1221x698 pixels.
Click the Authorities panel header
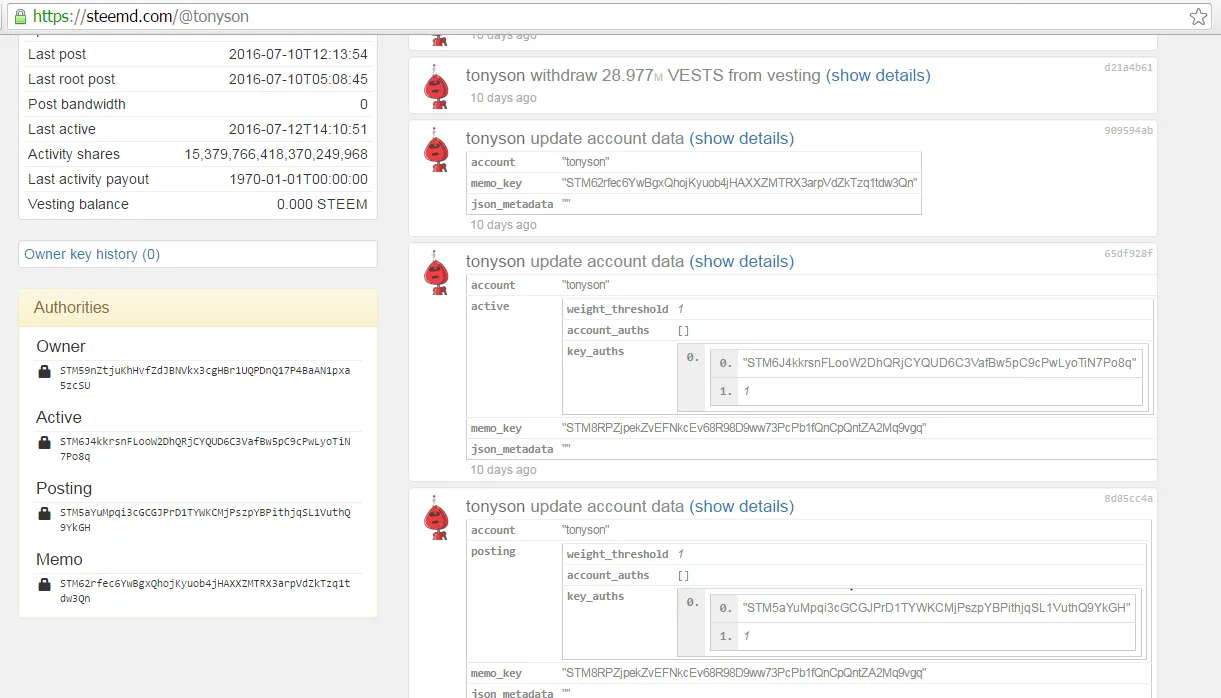click(198, 307)
